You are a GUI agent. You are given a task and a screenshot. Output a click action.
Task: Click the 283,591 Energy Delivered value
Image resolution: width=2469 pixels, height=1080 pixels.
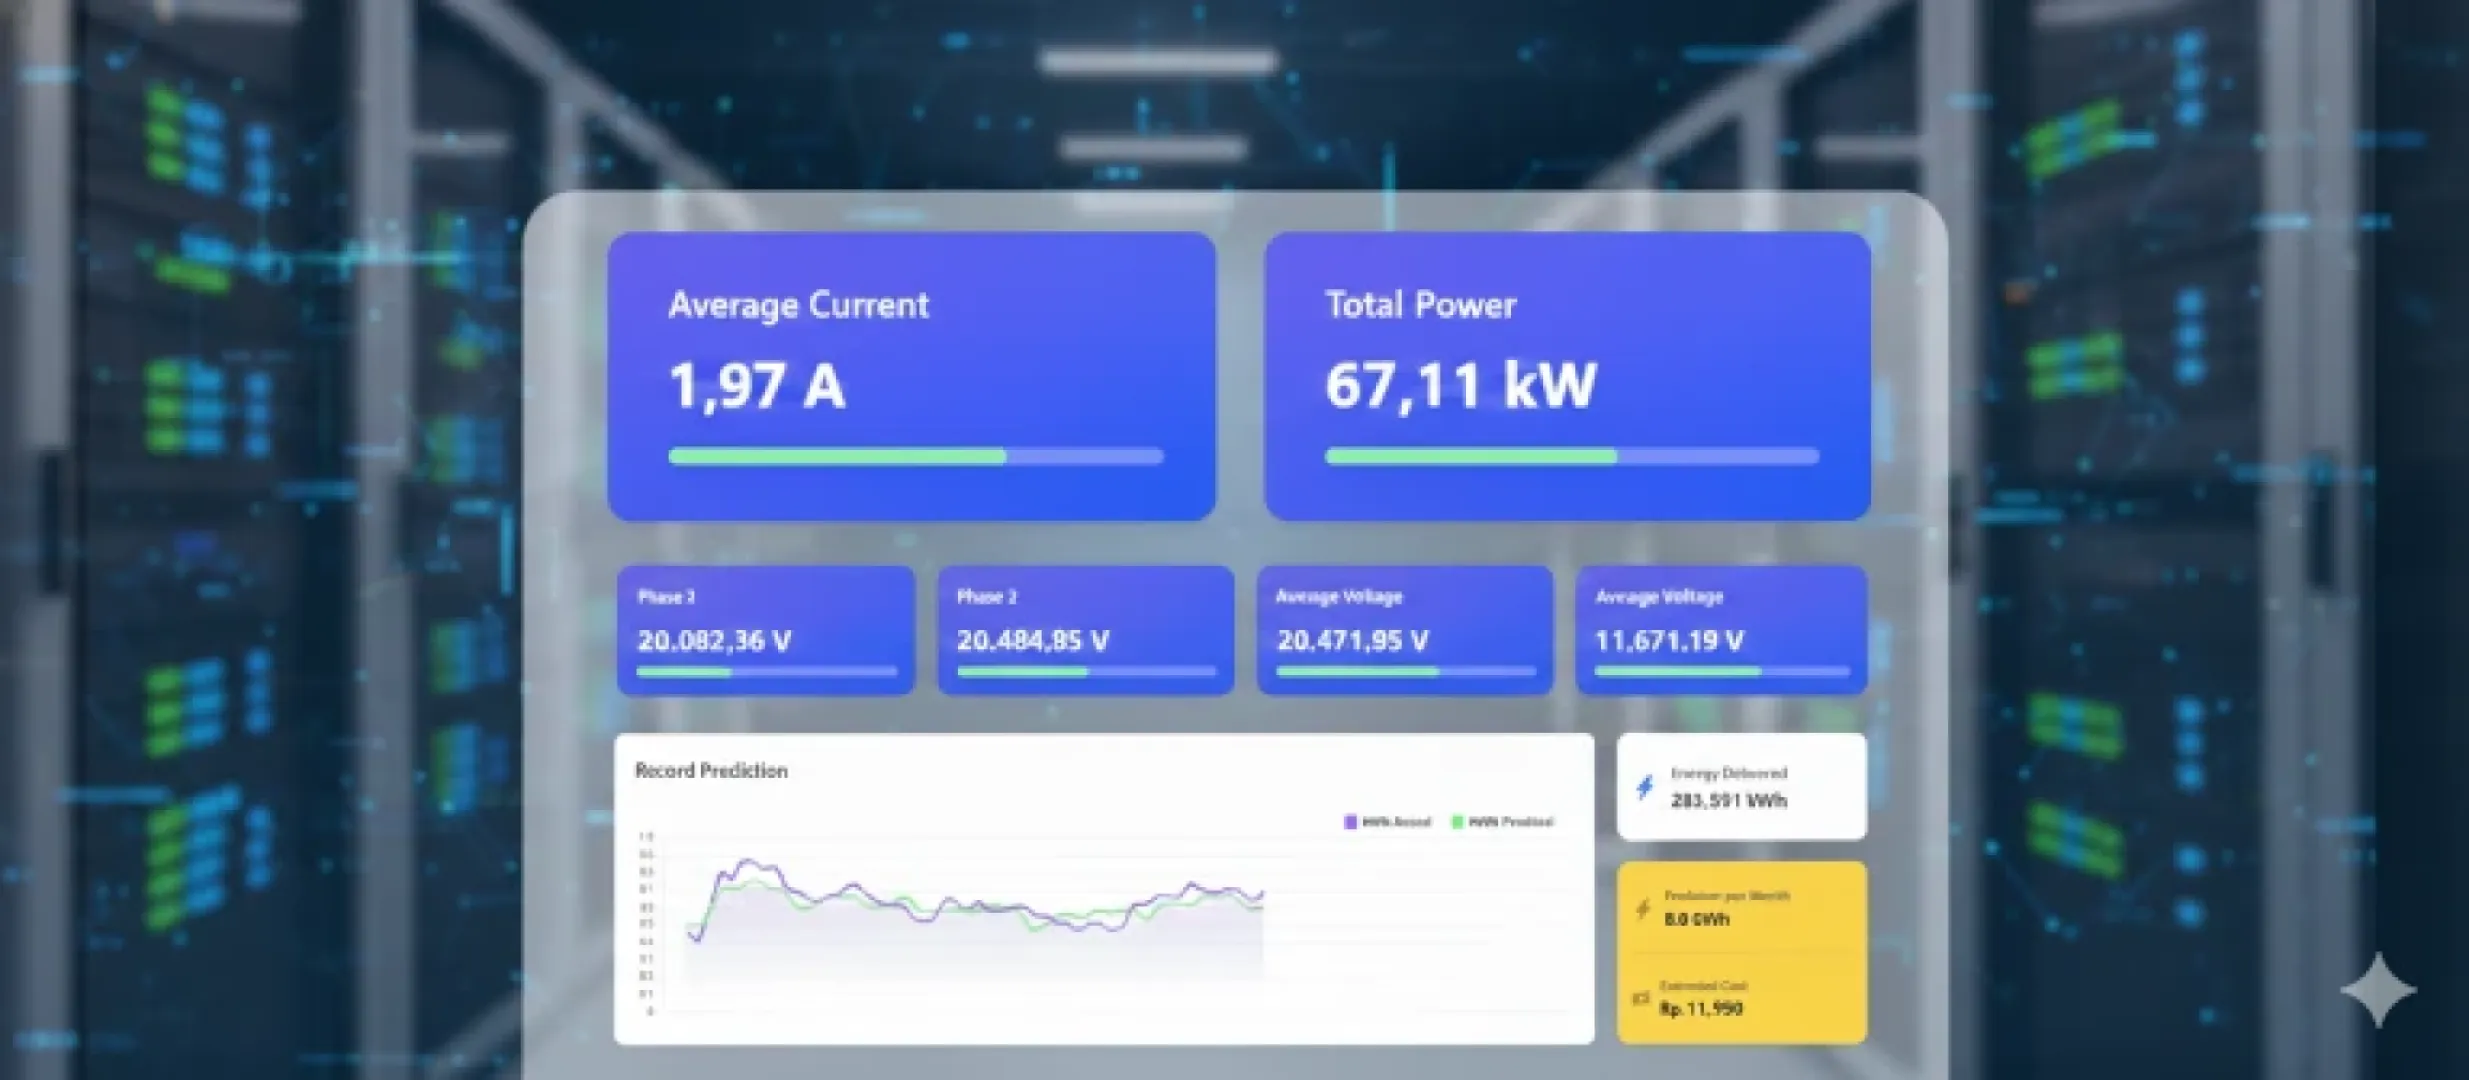click(x=1728, y=801)
